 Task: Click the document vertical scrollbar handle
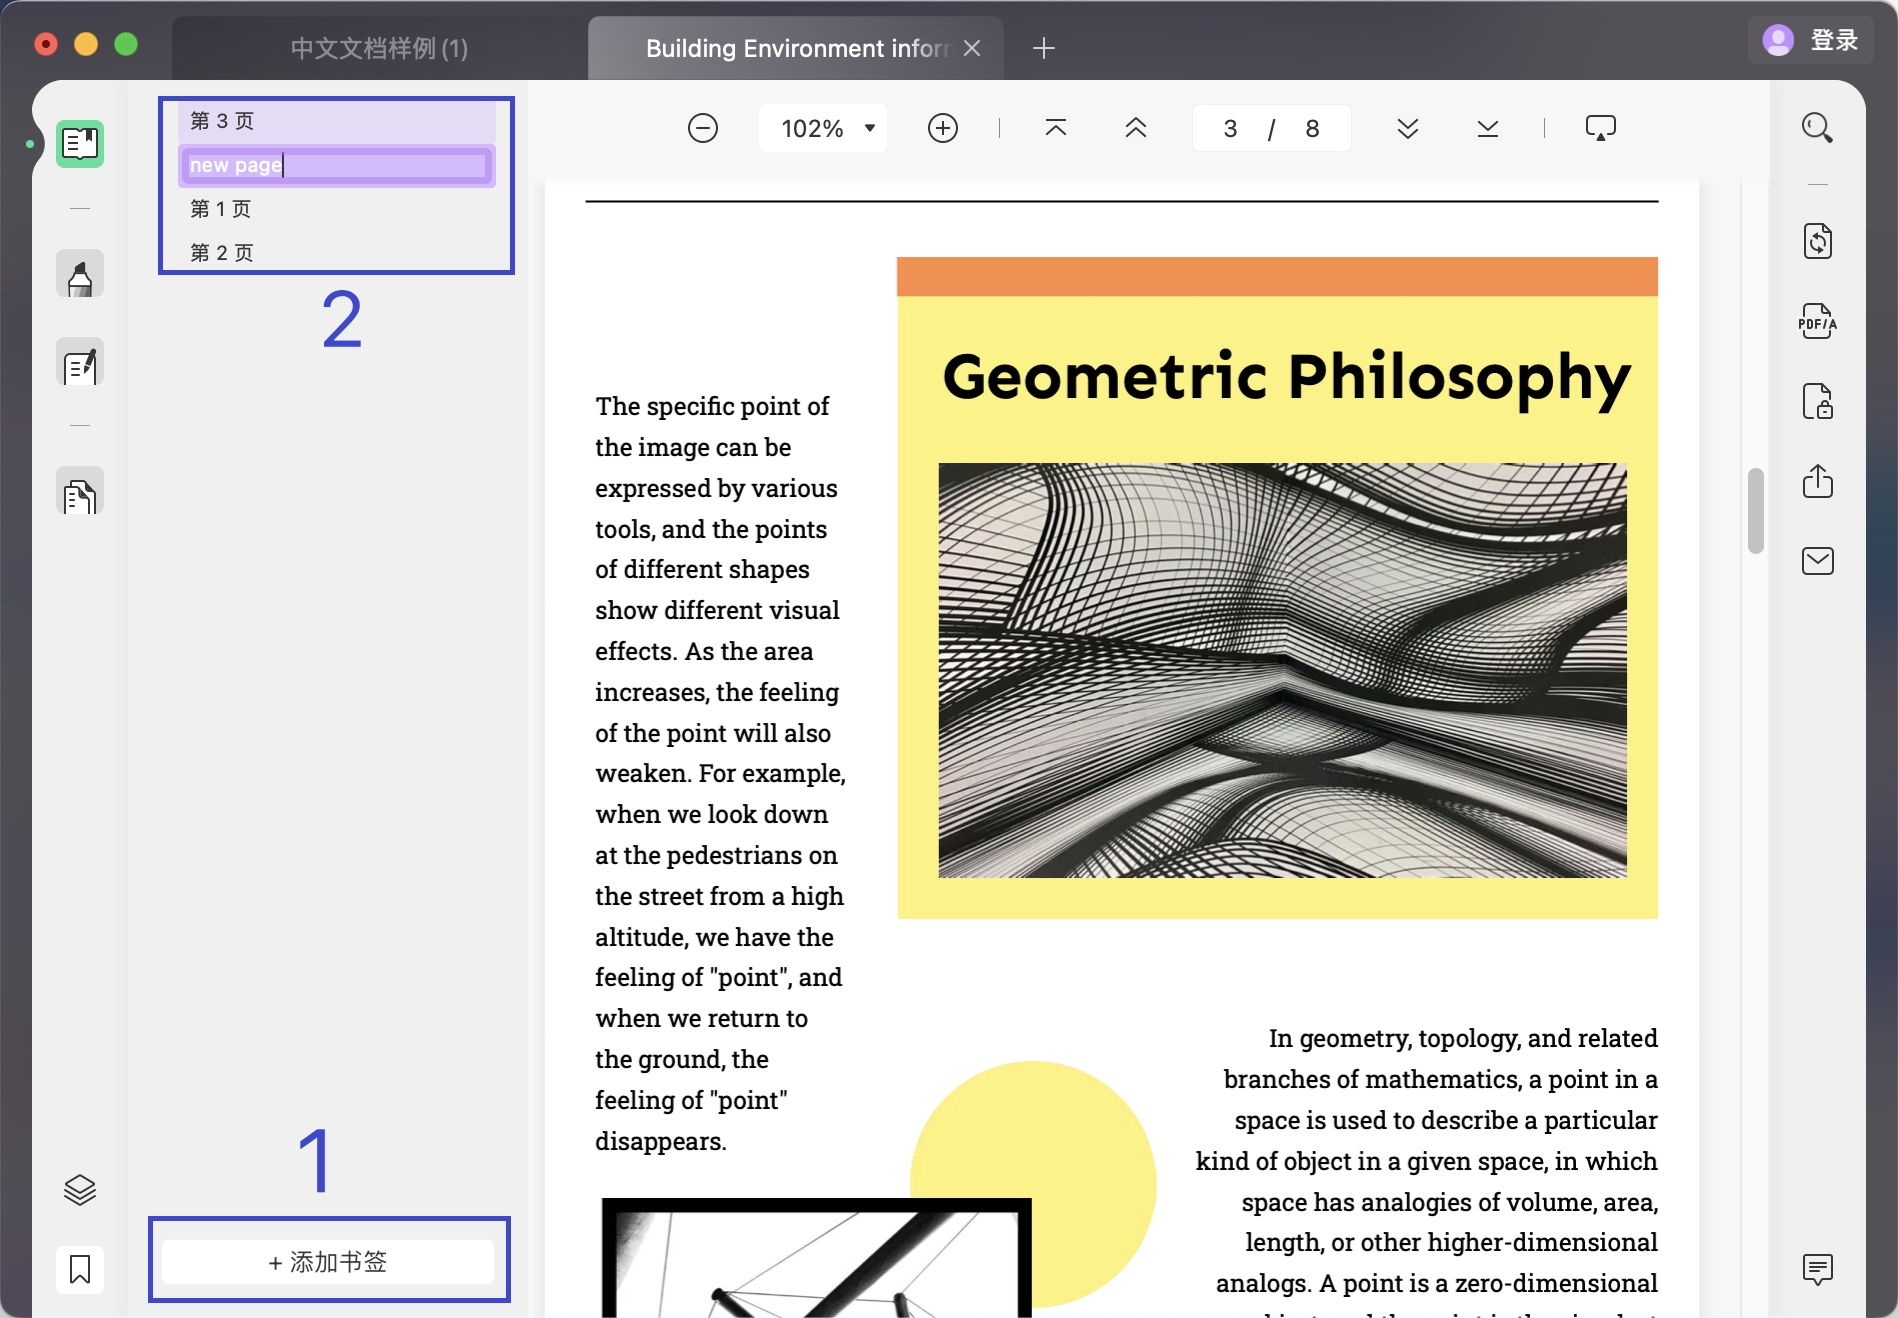click(x=1756, y=510)
